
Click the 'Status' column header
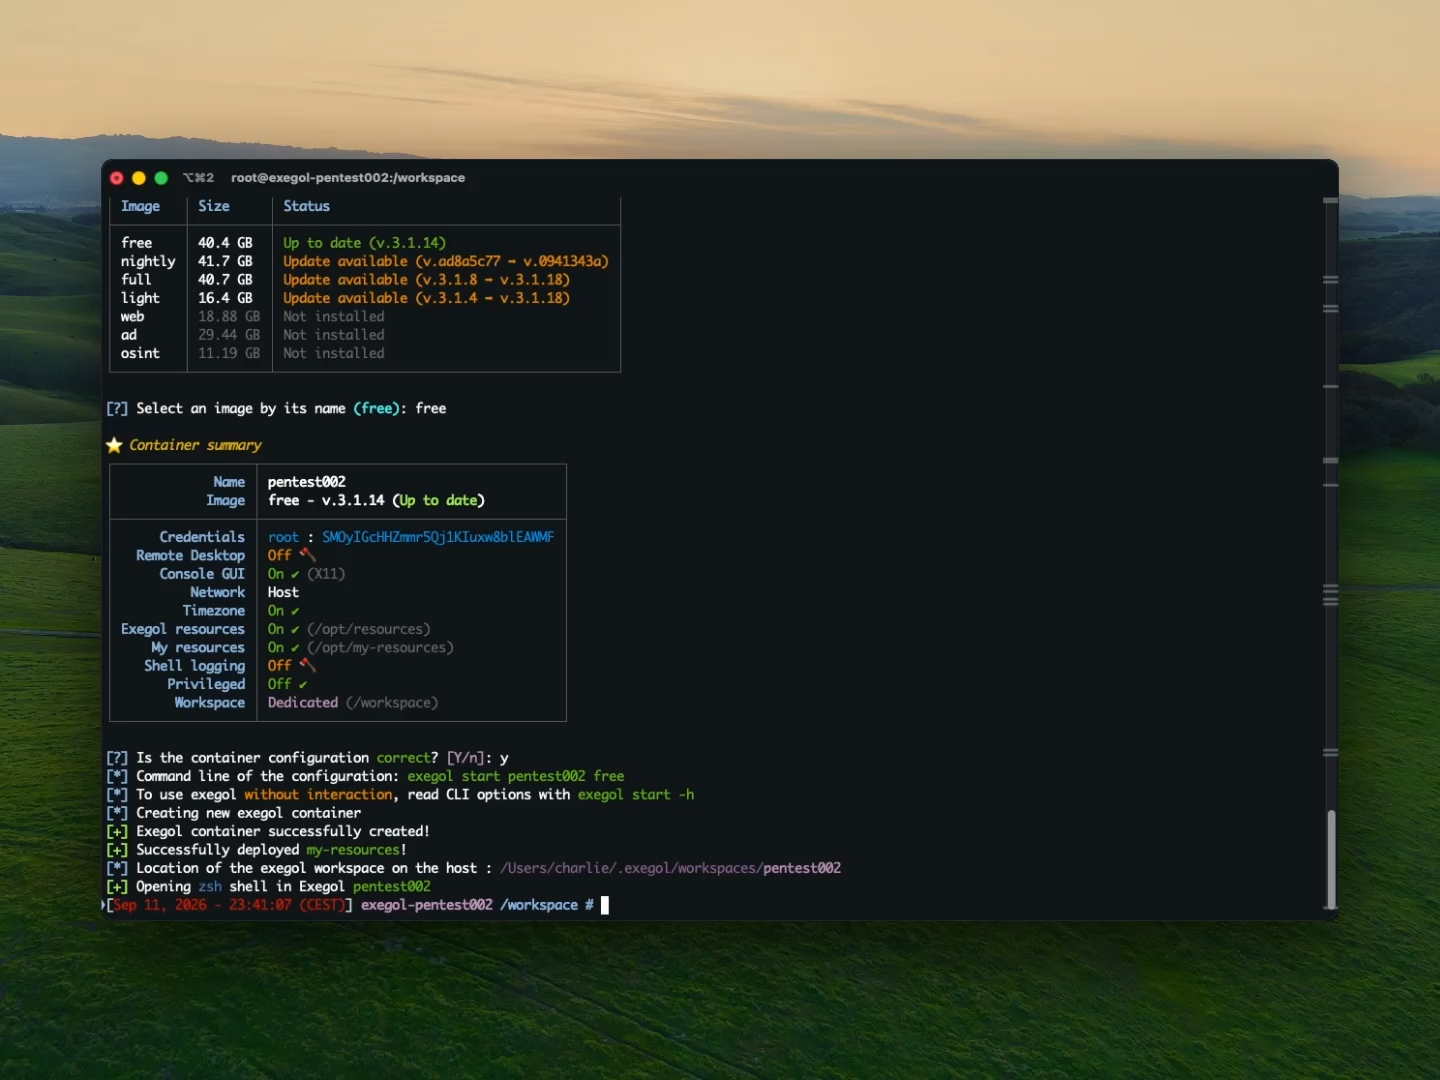pos(306,206)
